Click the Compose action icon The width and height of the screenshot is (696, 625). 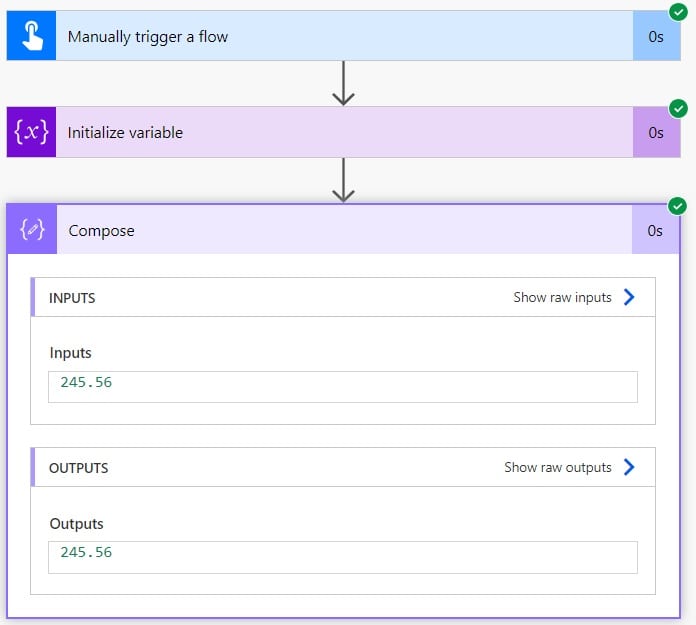click(x=32, y=229)
